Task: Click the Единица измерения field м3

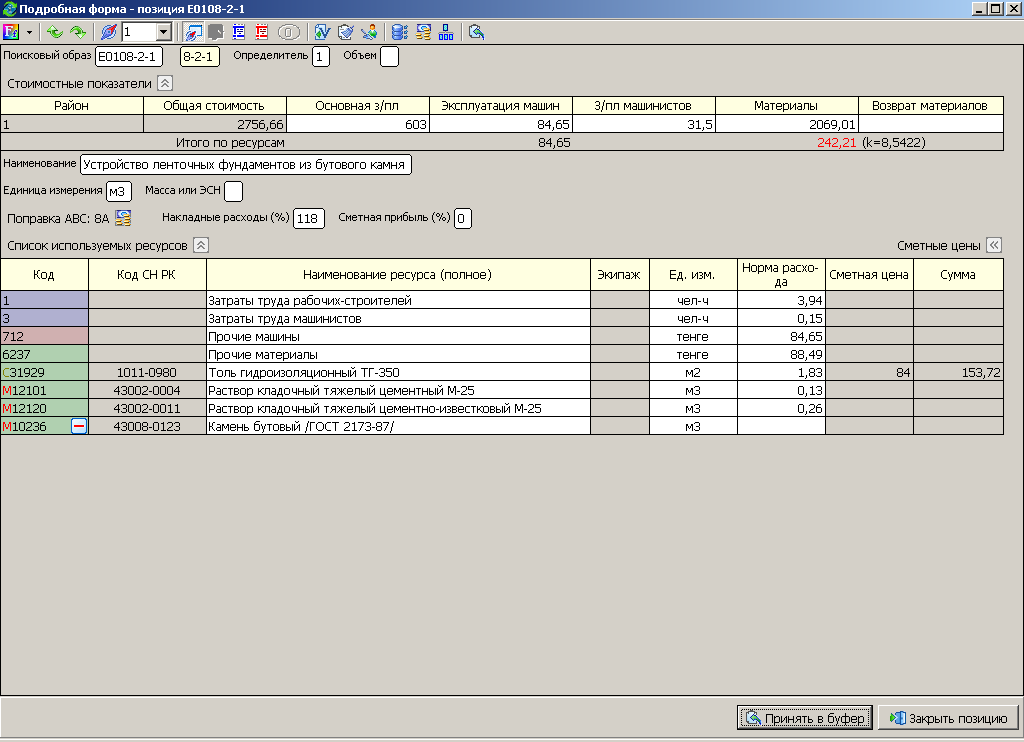Action: (119, 191)
